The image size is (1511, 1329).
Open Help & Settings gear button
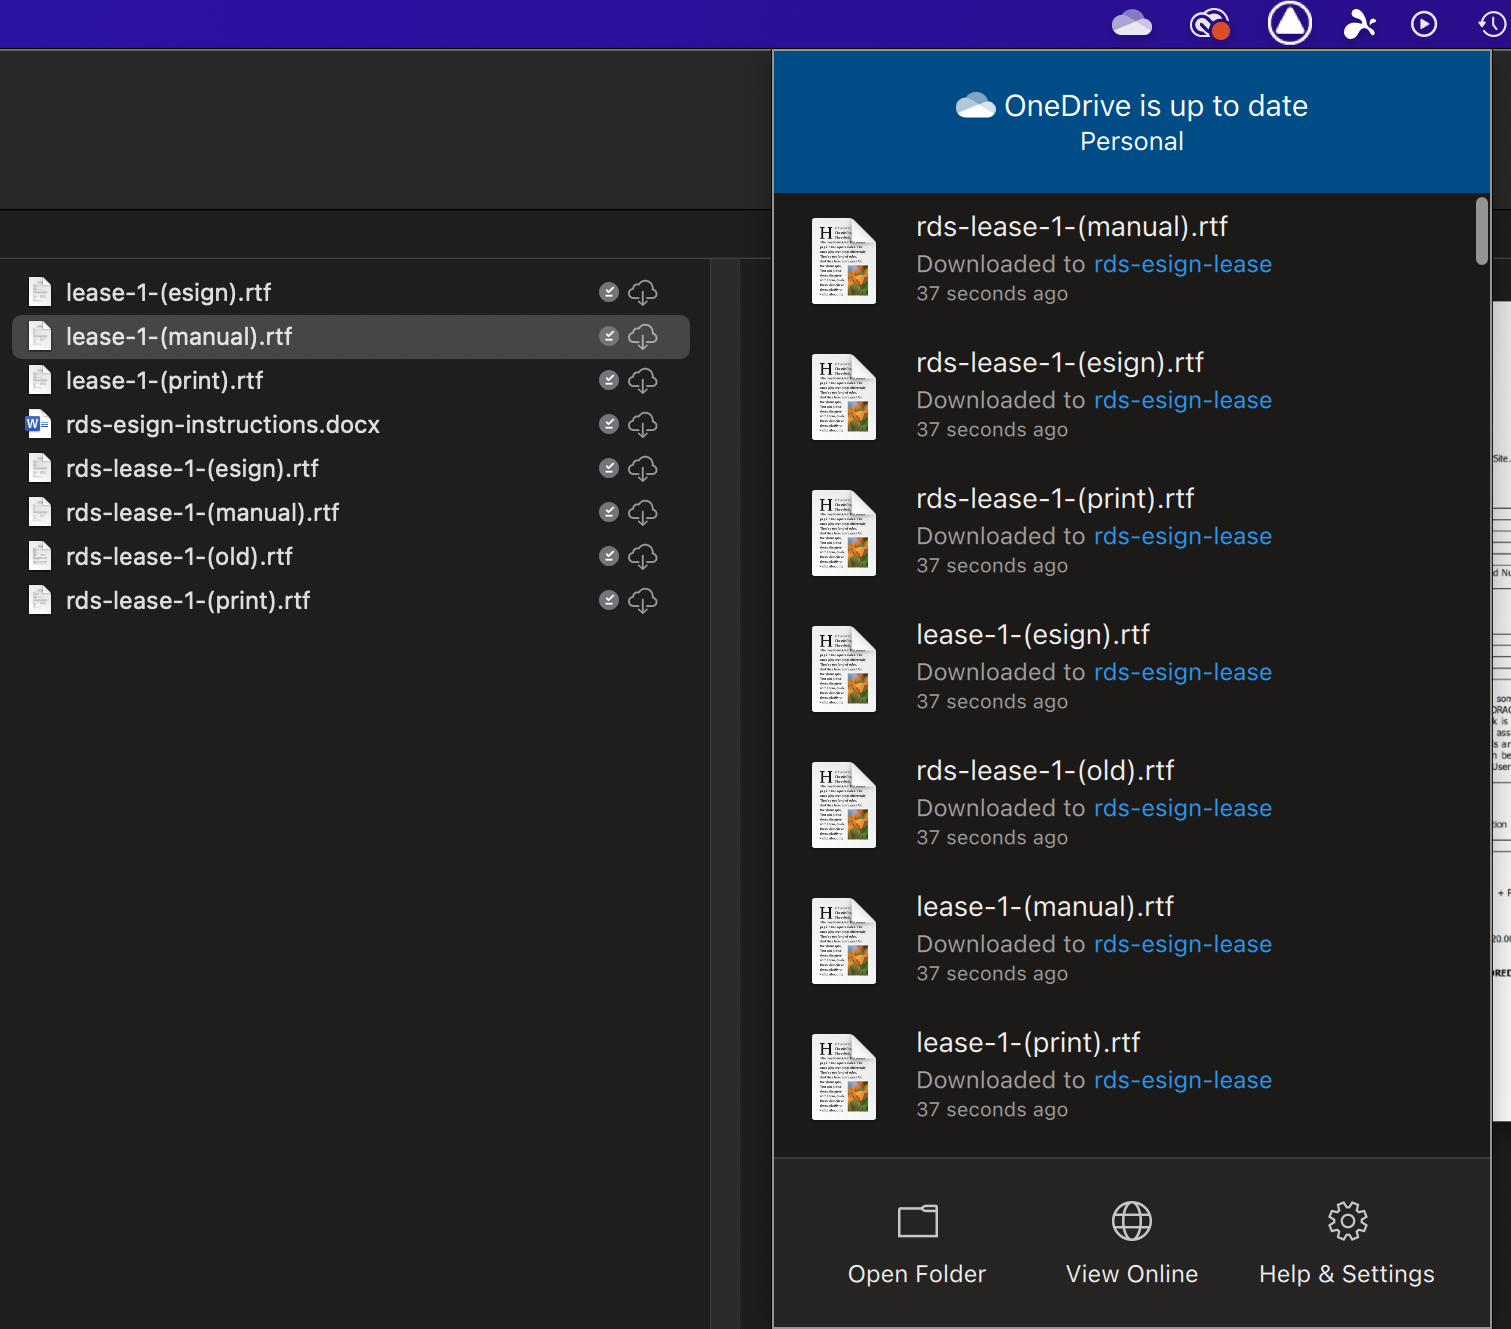click(x=1347, y=1243)
